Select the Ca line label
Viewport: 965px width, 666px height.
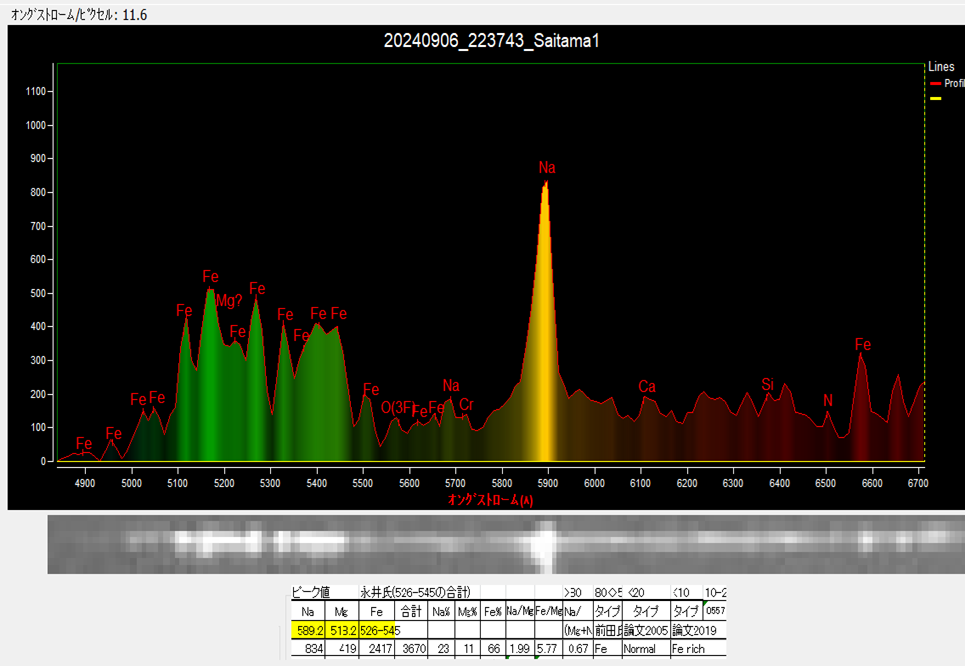[x=647, y=387]
